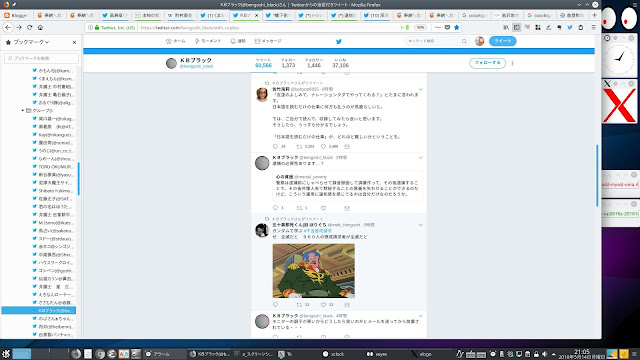Open the dropdown chevron on the first retweeted tweet
The image size is (640, 360).
point(420,89)
